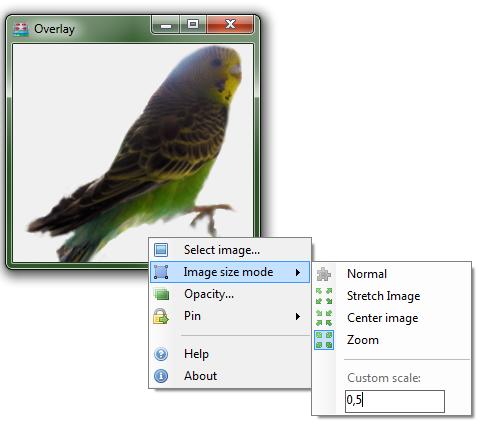Click the Overlay app icon in title bar
Screen dimensions: 482x437
pos(21,29)
